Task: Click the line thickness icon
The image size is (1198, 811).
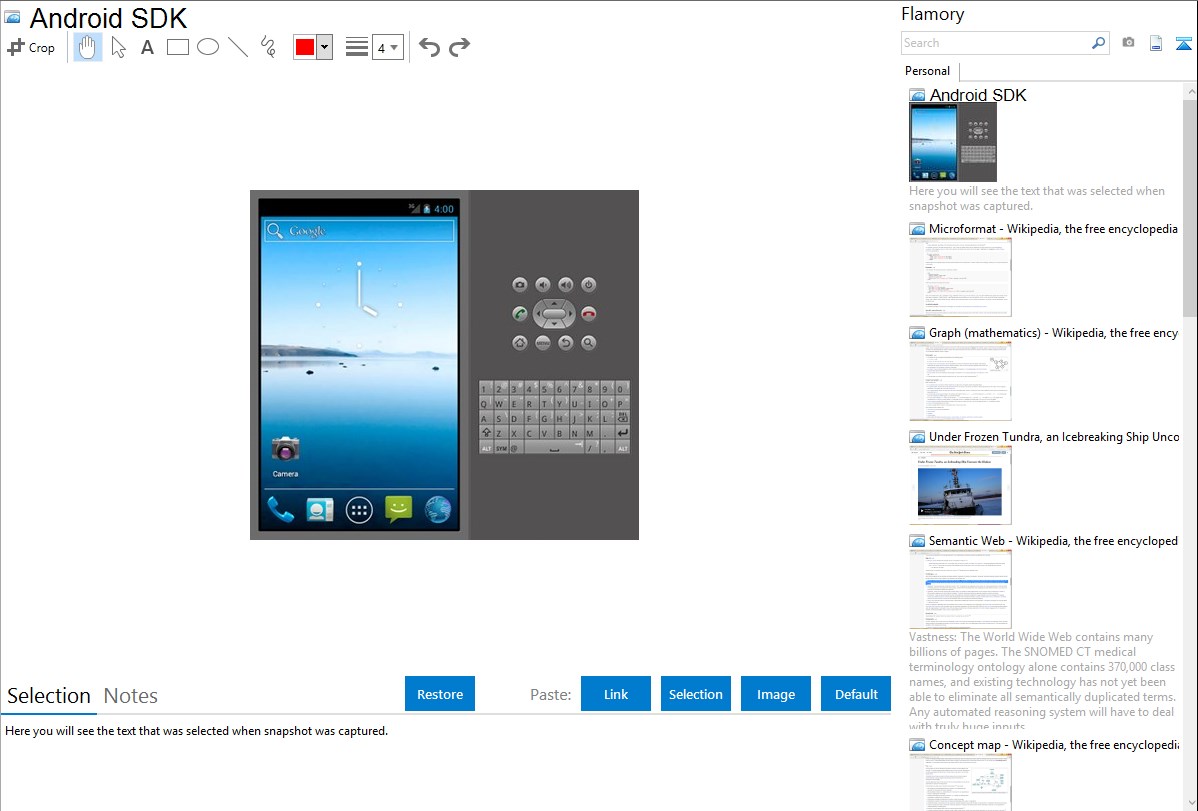Action: coord(357,47)
